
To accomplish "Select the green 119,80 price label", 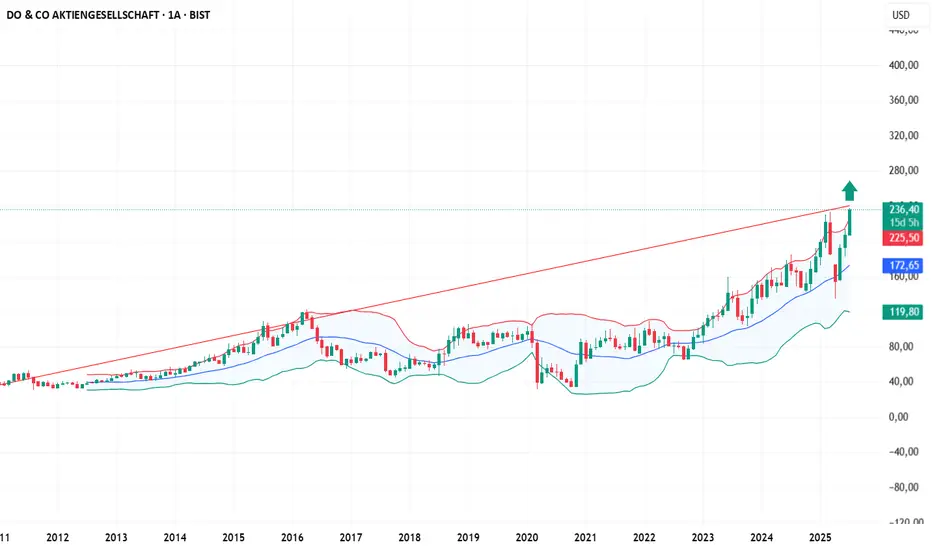I will tap(903, 312).
